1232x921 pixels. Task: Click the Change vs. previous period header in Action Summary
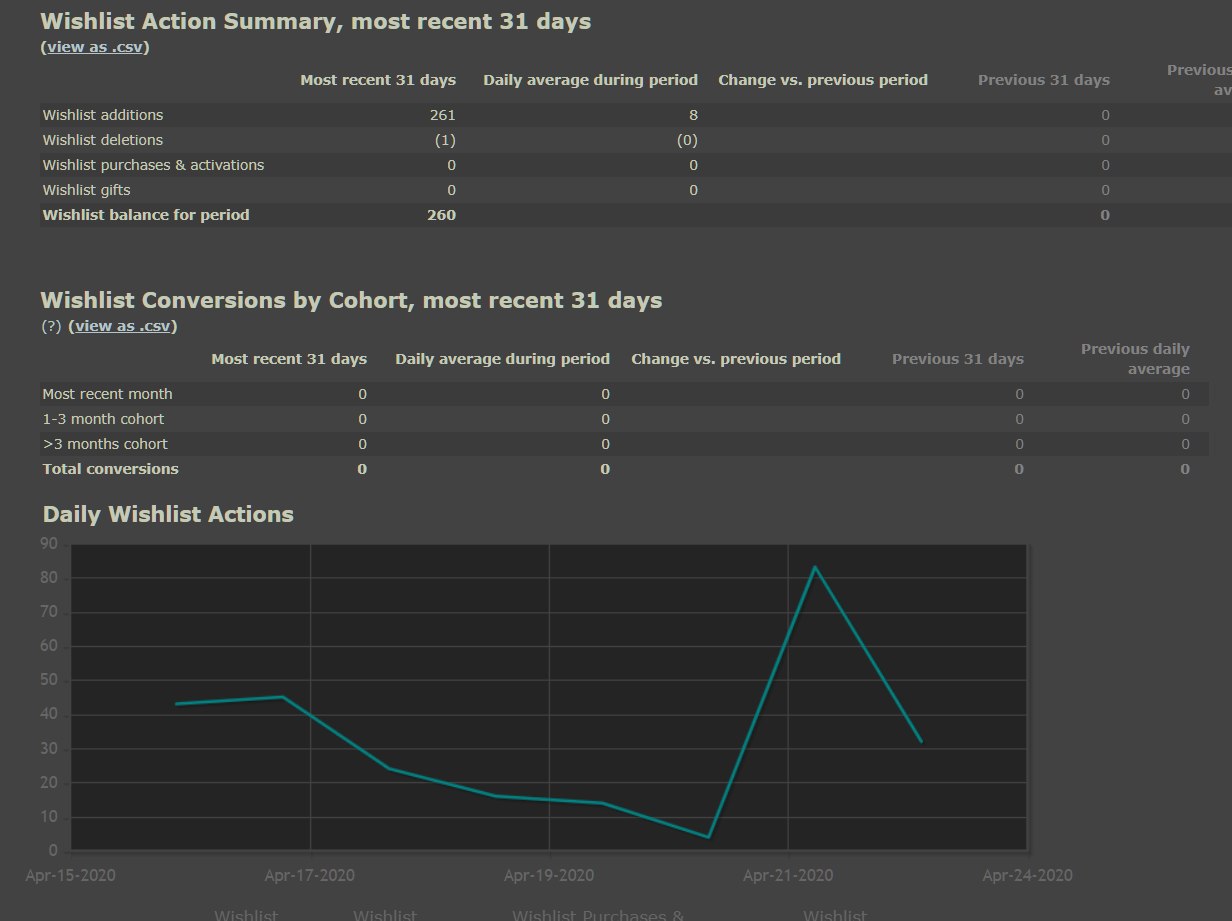823,80
